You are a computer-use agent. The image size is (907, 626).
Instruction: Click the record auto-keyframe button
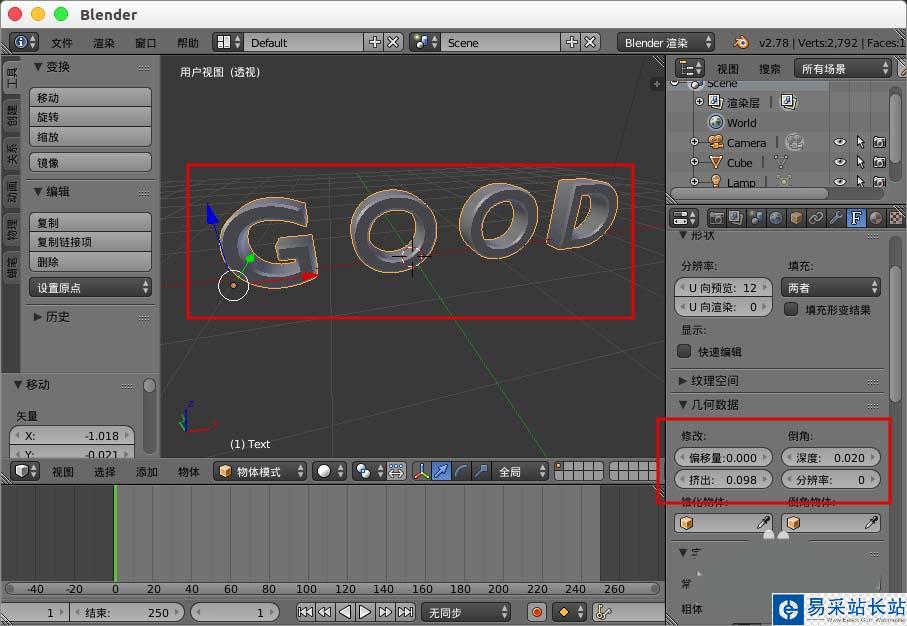[x=537, y=612]
